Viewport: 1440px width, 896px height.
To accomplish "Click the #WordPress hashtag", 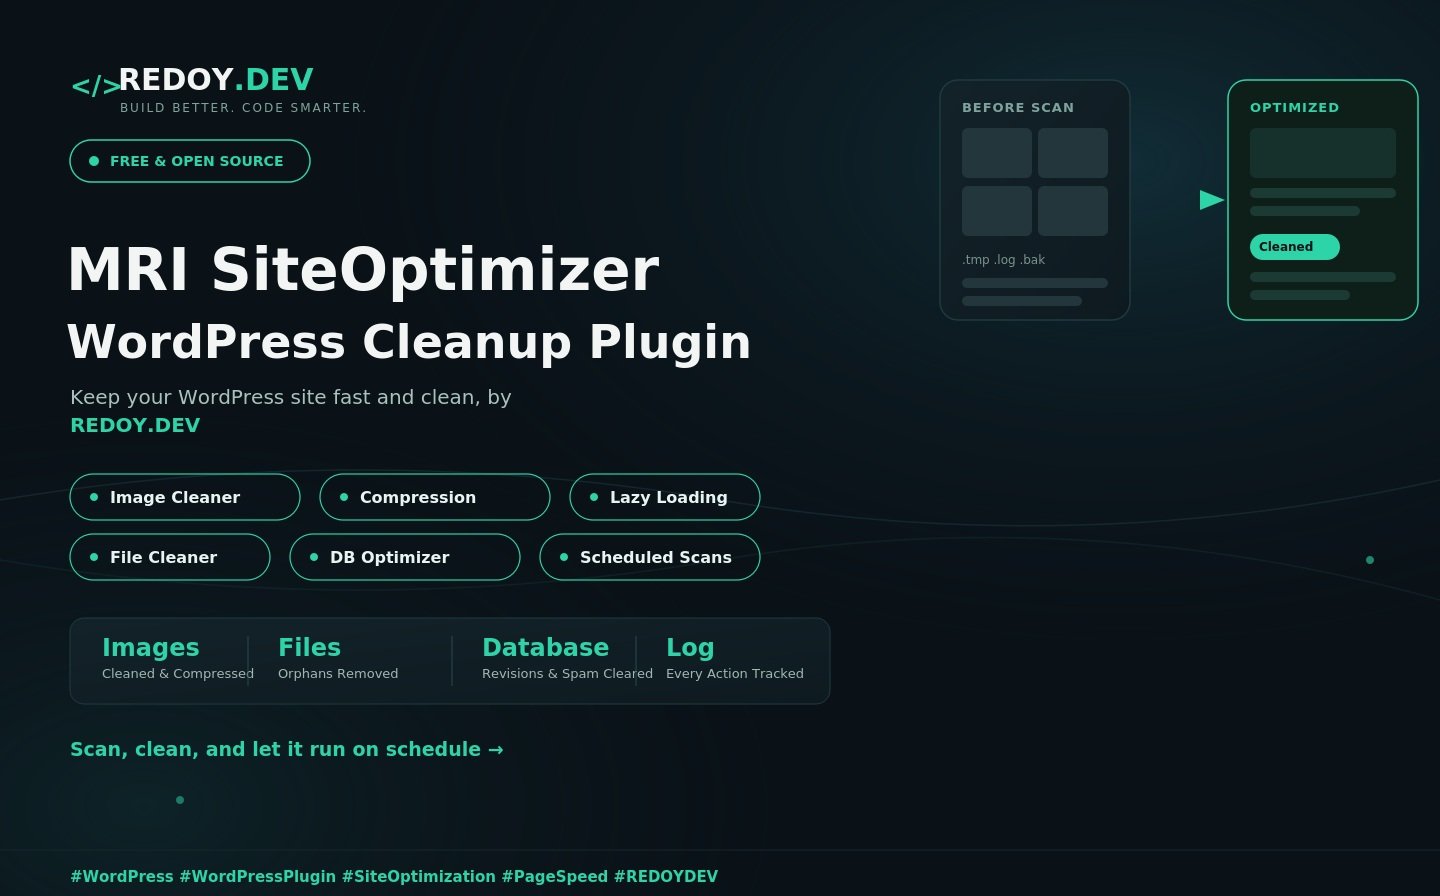I will pos(122,876).
